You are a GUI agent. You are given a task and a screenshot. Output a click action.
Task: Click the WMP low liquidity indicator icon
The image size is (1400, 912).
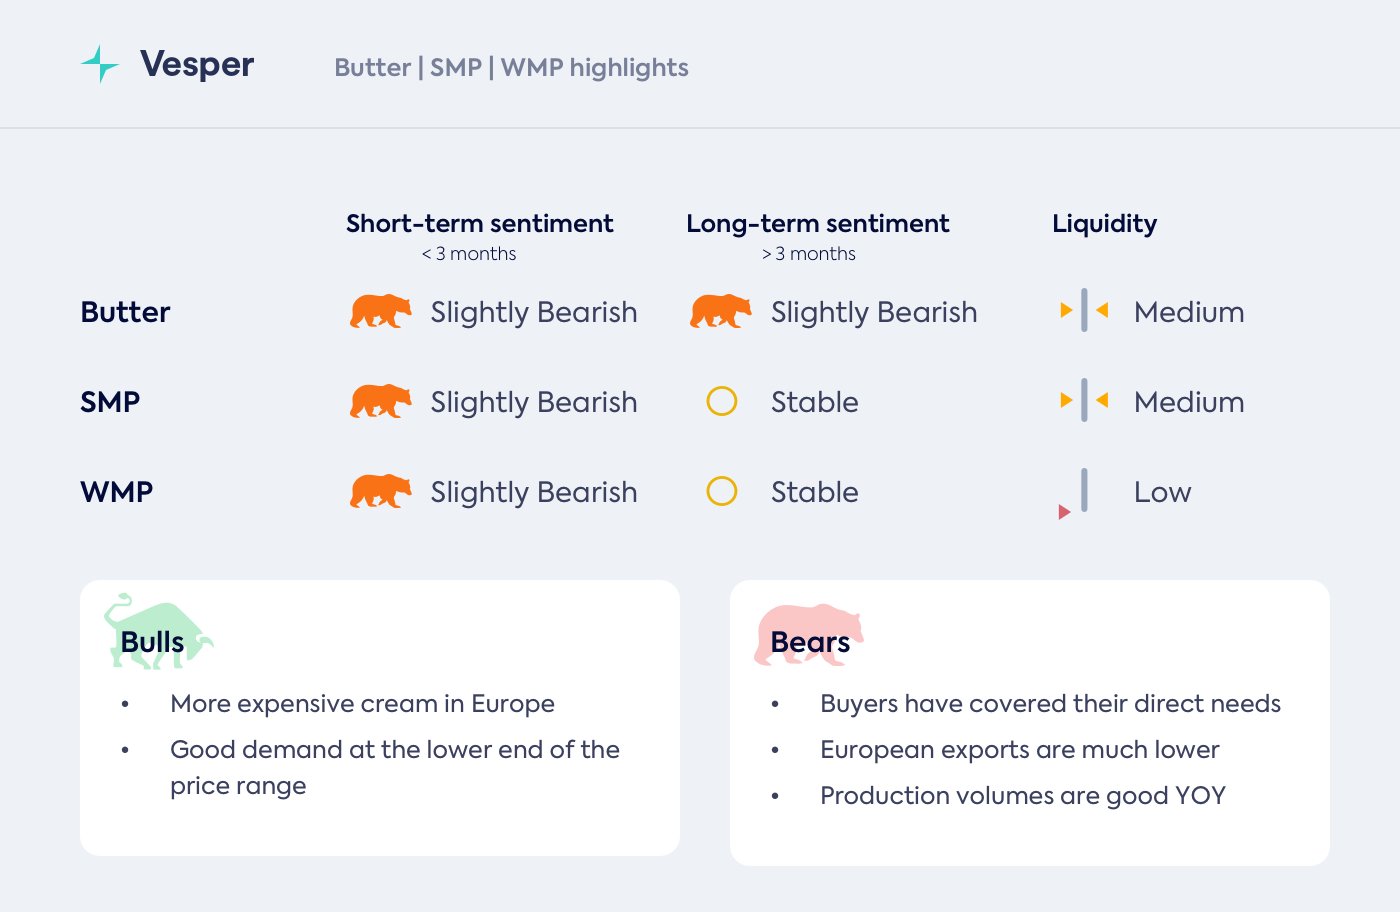[x=1076, y=493]
